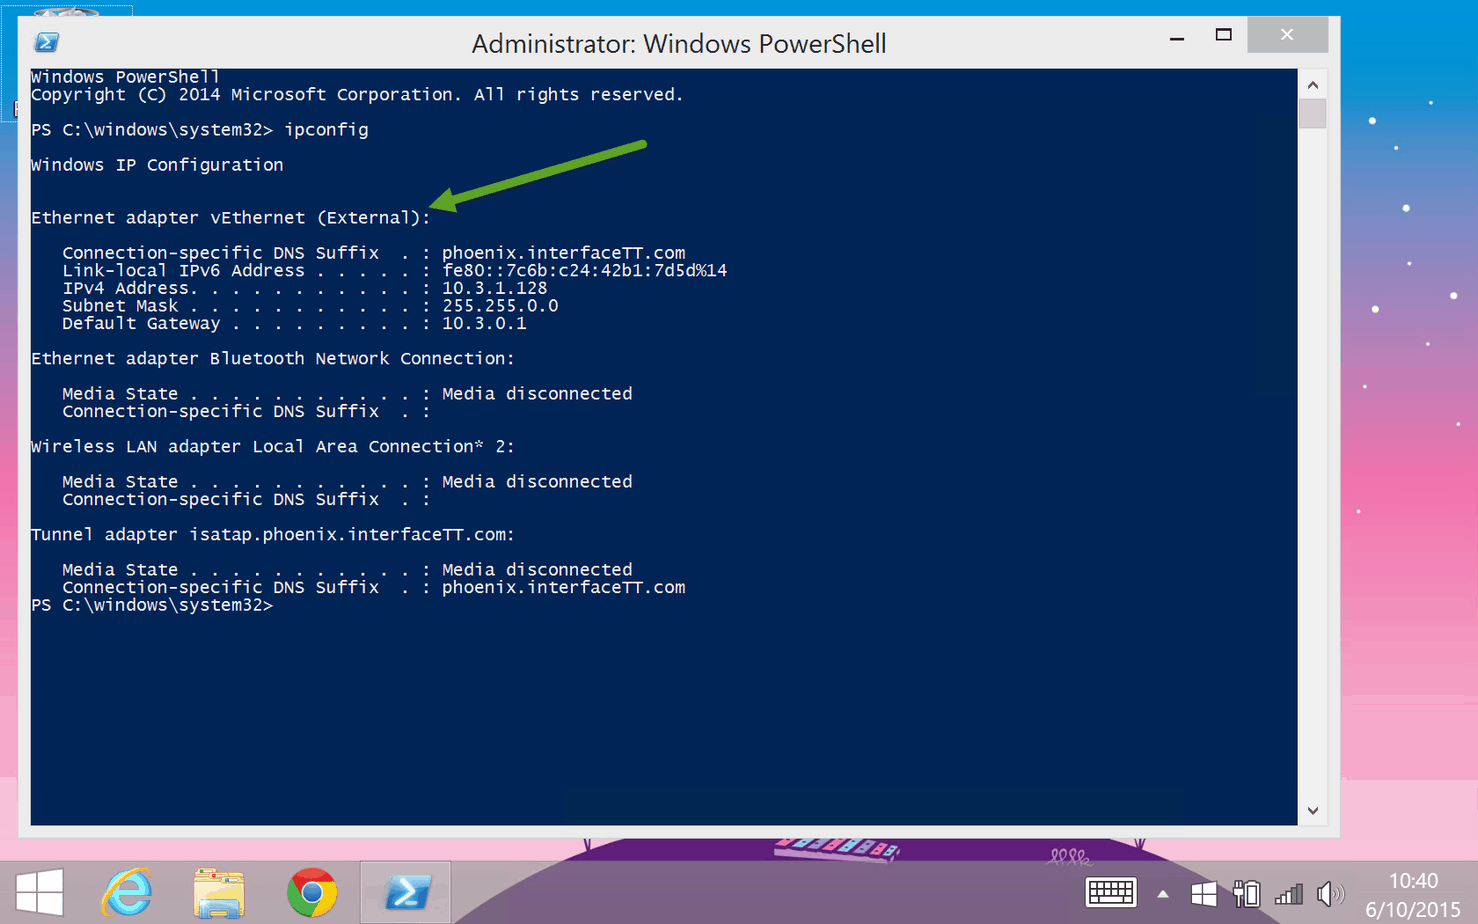Open the network signal tray icon
Screen dimensions: 1478x924
pos(1289,893)
